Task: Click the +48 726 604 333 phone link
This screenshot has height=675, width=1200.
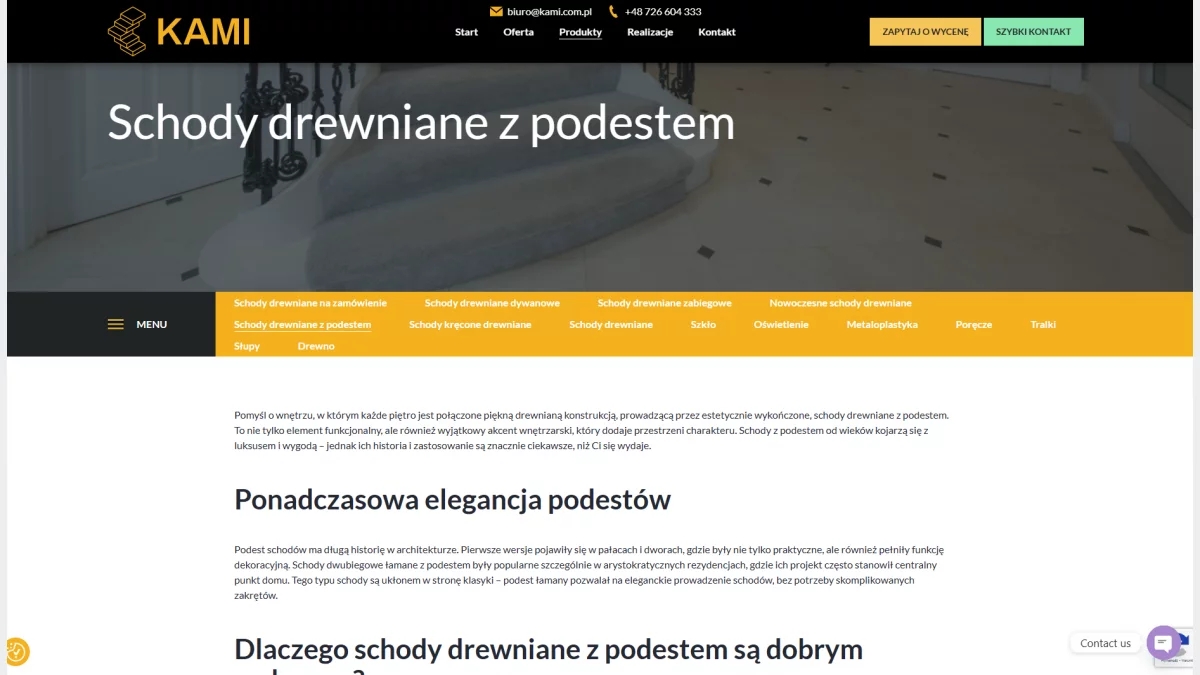Action: [x=663, y=12]
